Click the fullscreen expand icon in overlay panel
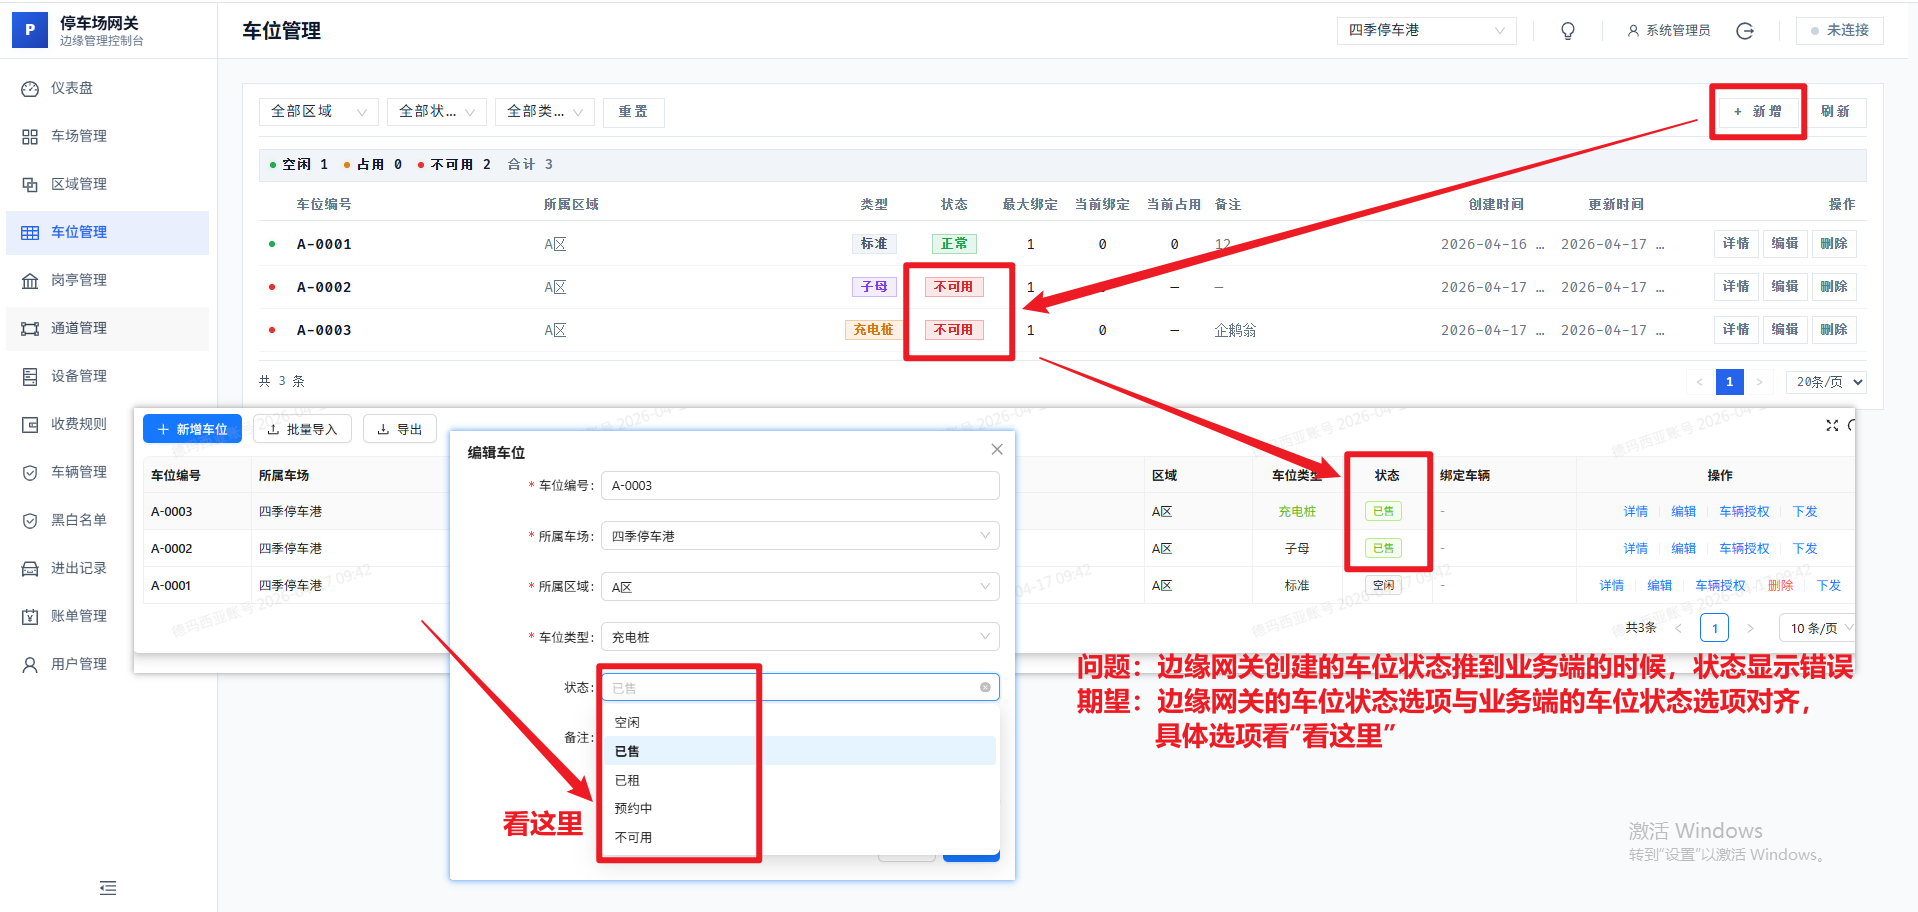The height and width of the screenshot is (912, 1918). (1831, 426)
